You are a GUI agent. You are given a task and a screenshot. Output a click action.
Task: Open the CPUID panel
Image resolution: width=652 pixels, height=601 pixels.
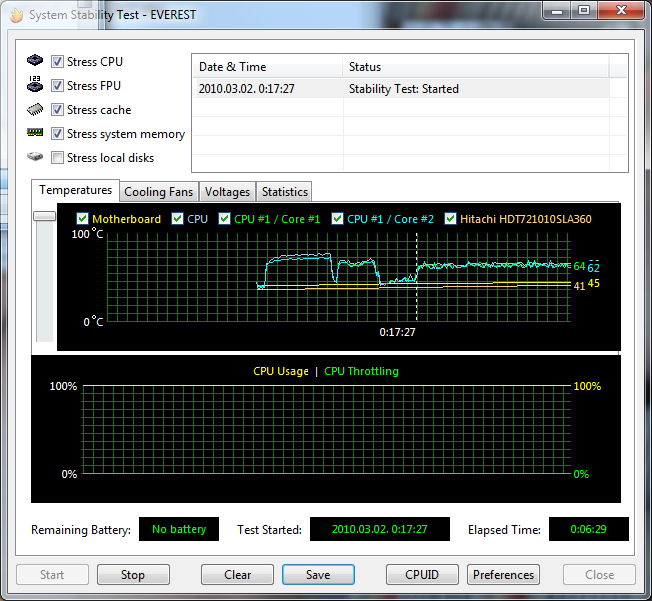click(422, 574)
